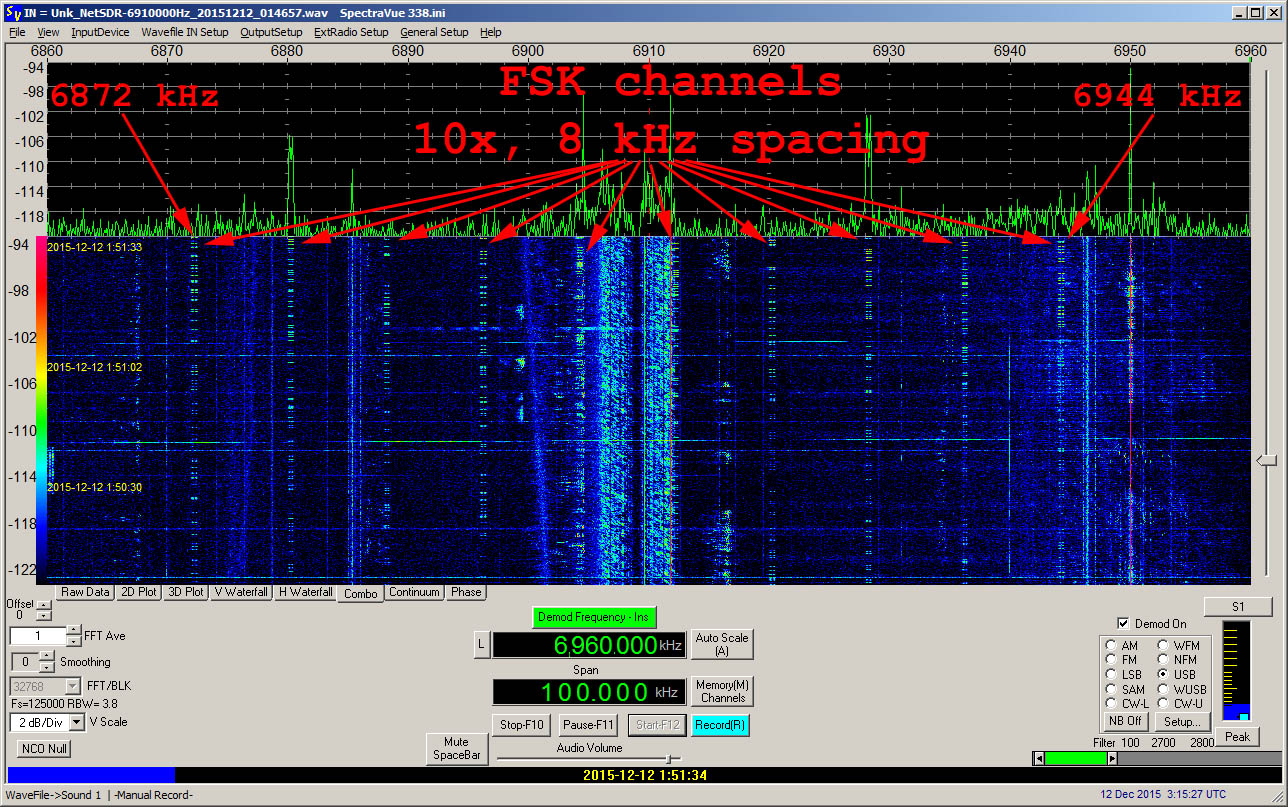Select CW-L demodulation mode
The image size is (1288, 807).
[1112, 703]
